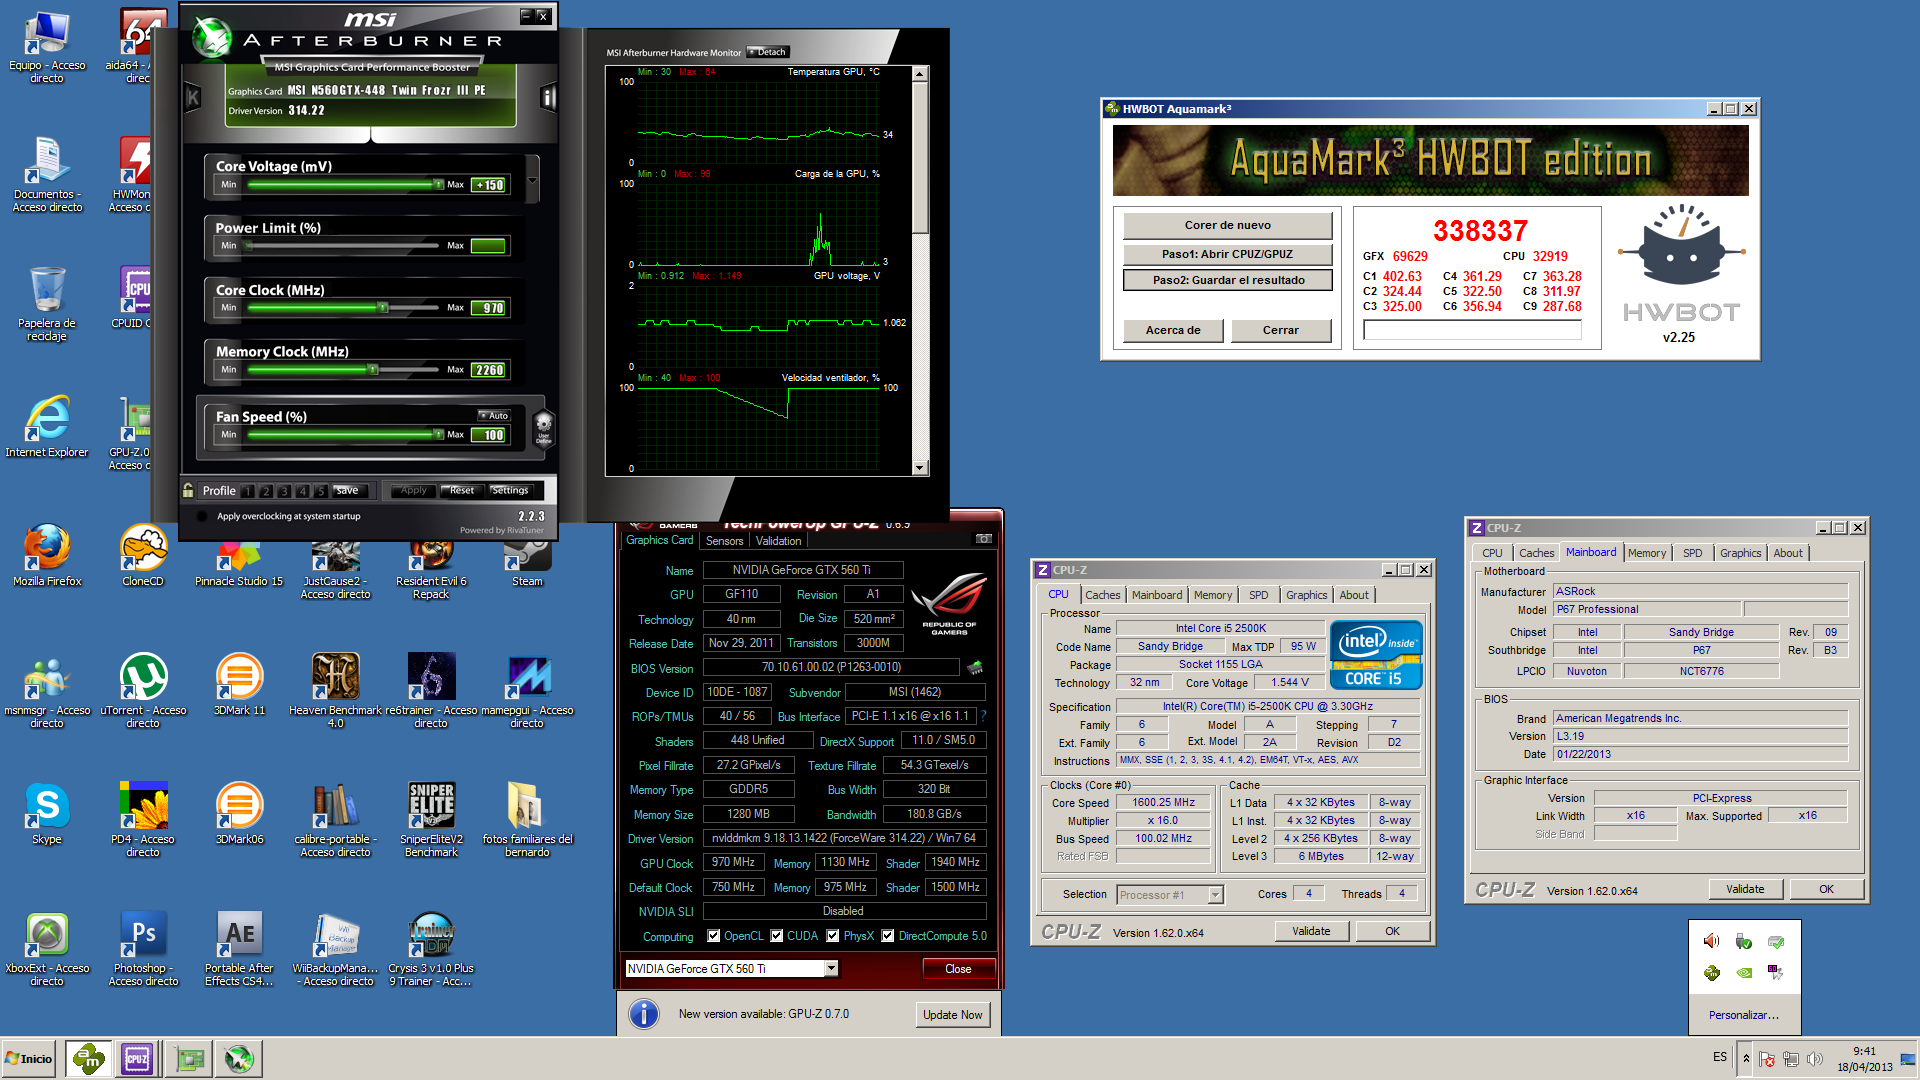Open the Processor #1 selection dropdown

pos(1215,894)
